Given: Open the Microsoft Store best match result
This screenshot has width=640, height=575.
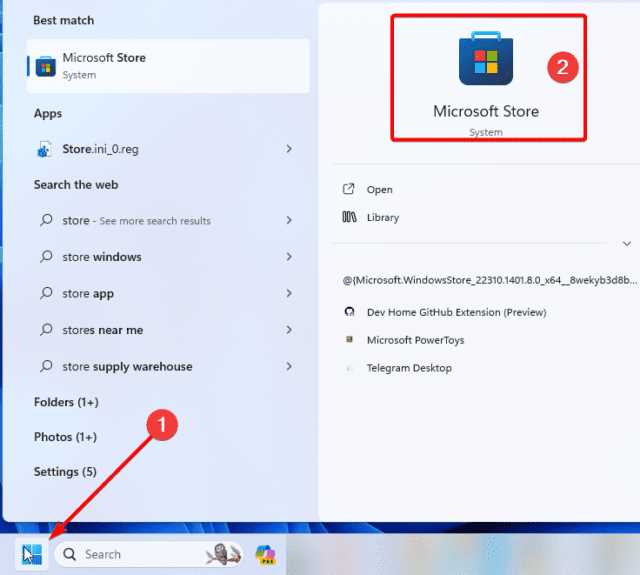Looking at the screenshot, I should click(x=168, y=66).
